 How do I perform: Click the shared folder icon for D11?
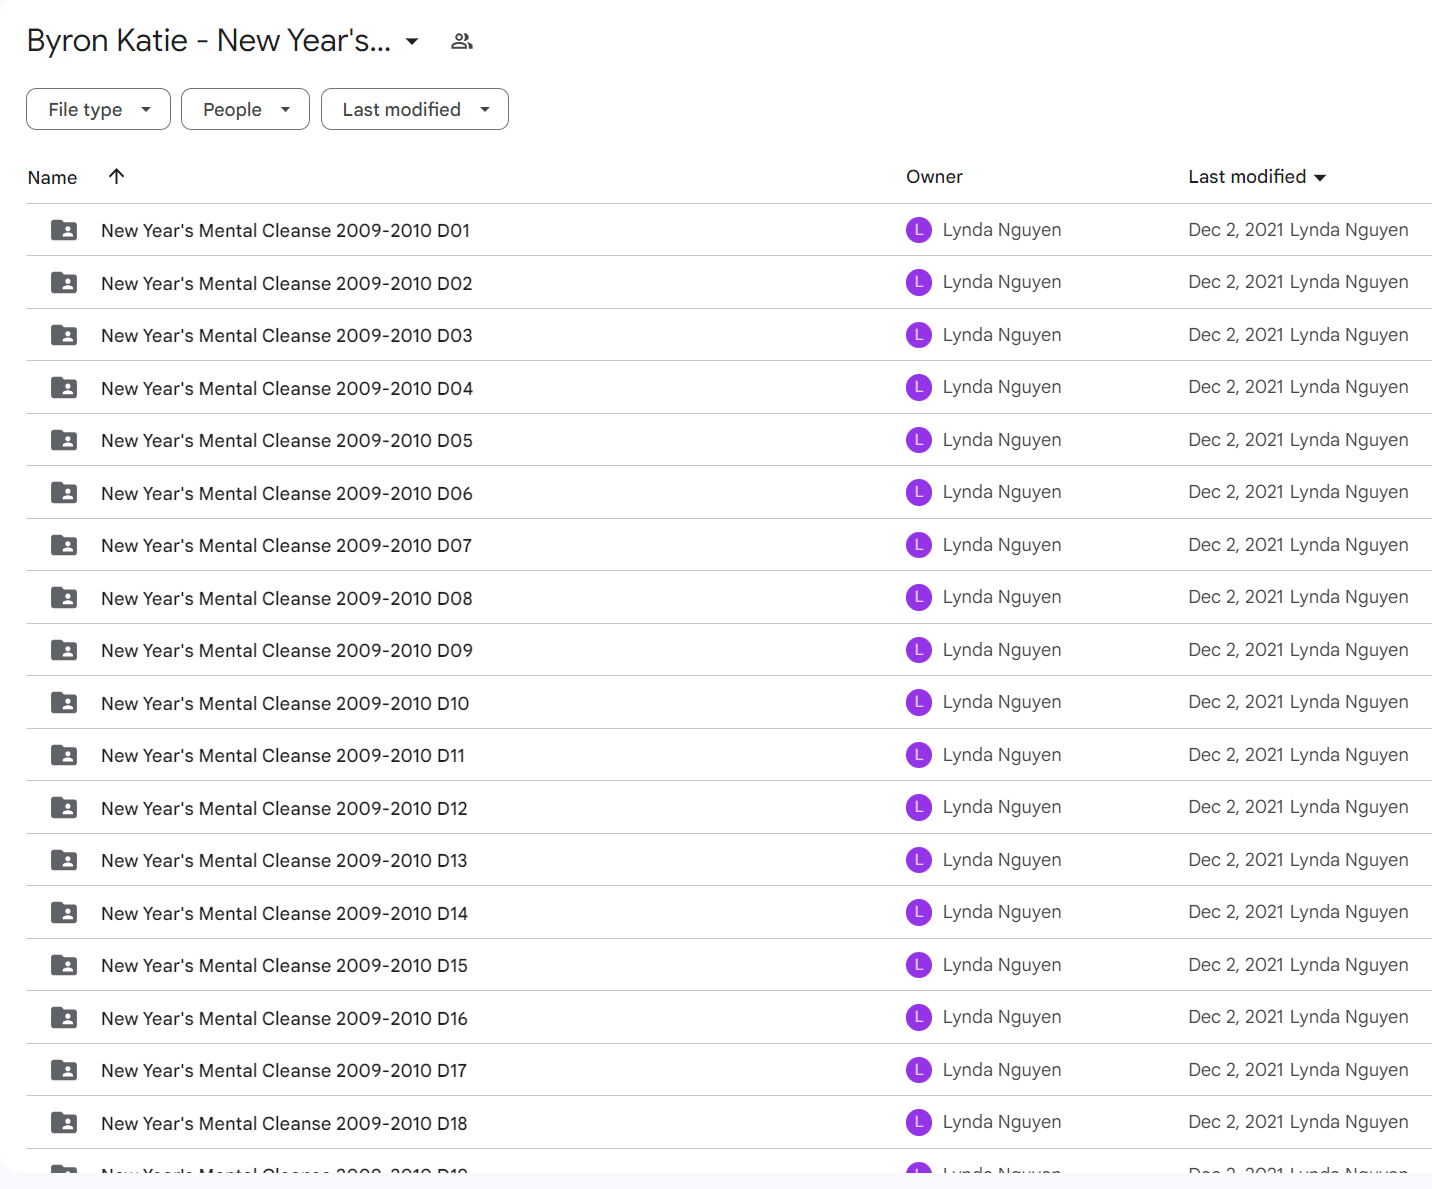(x=64, y=755)
